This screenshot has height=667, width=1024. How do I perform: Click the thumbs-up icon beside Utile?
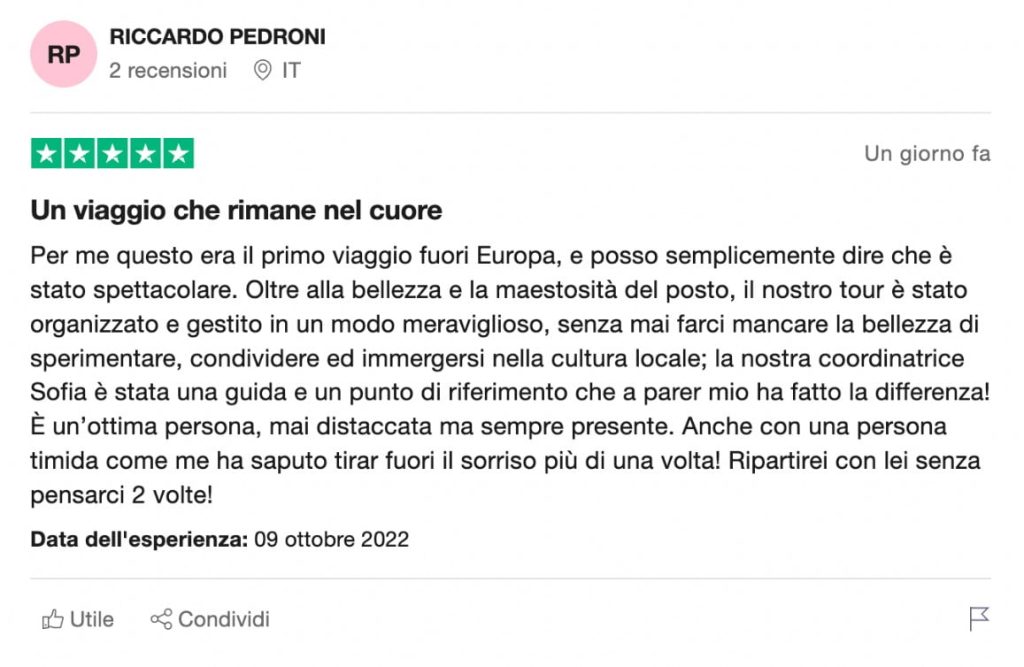click(x=52, y=620)
